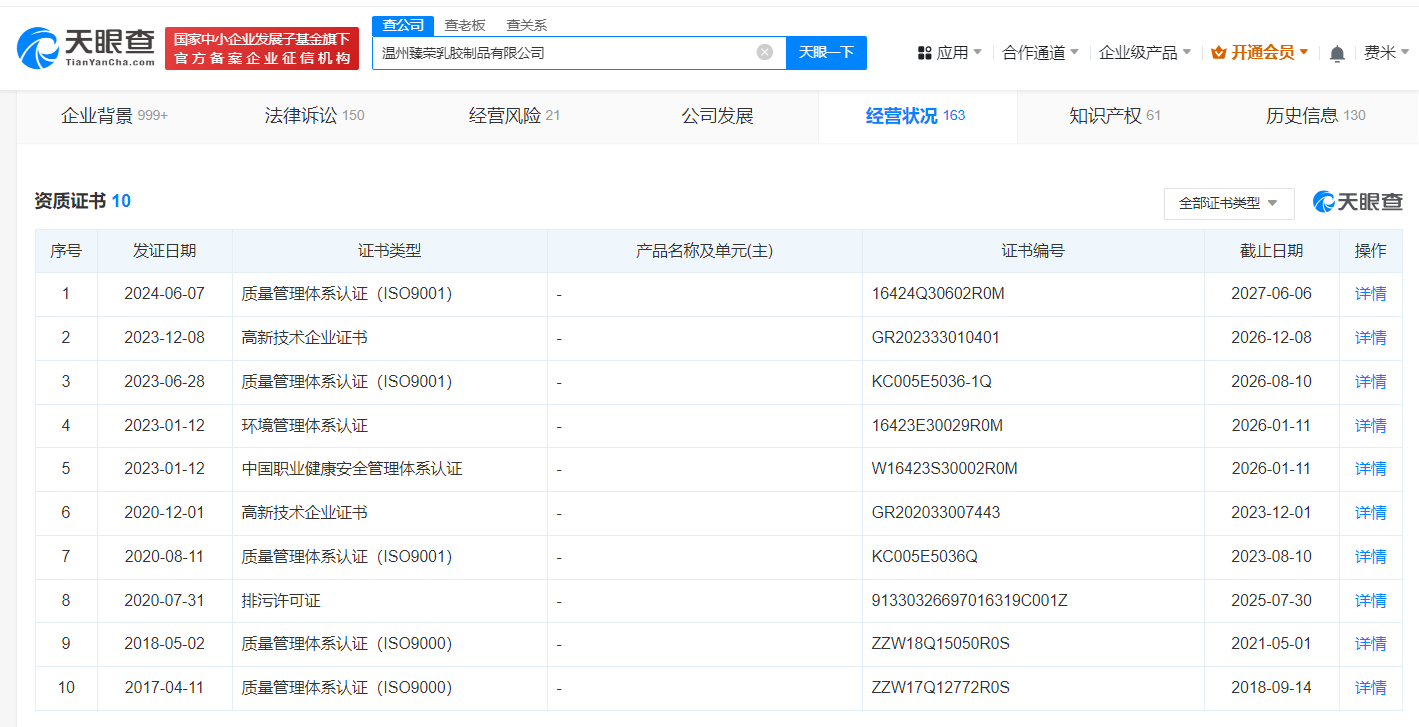Screen dimensions: 1419x727
Task: Click the 天眼查 logo at top left
Action: tap(86, 46)
